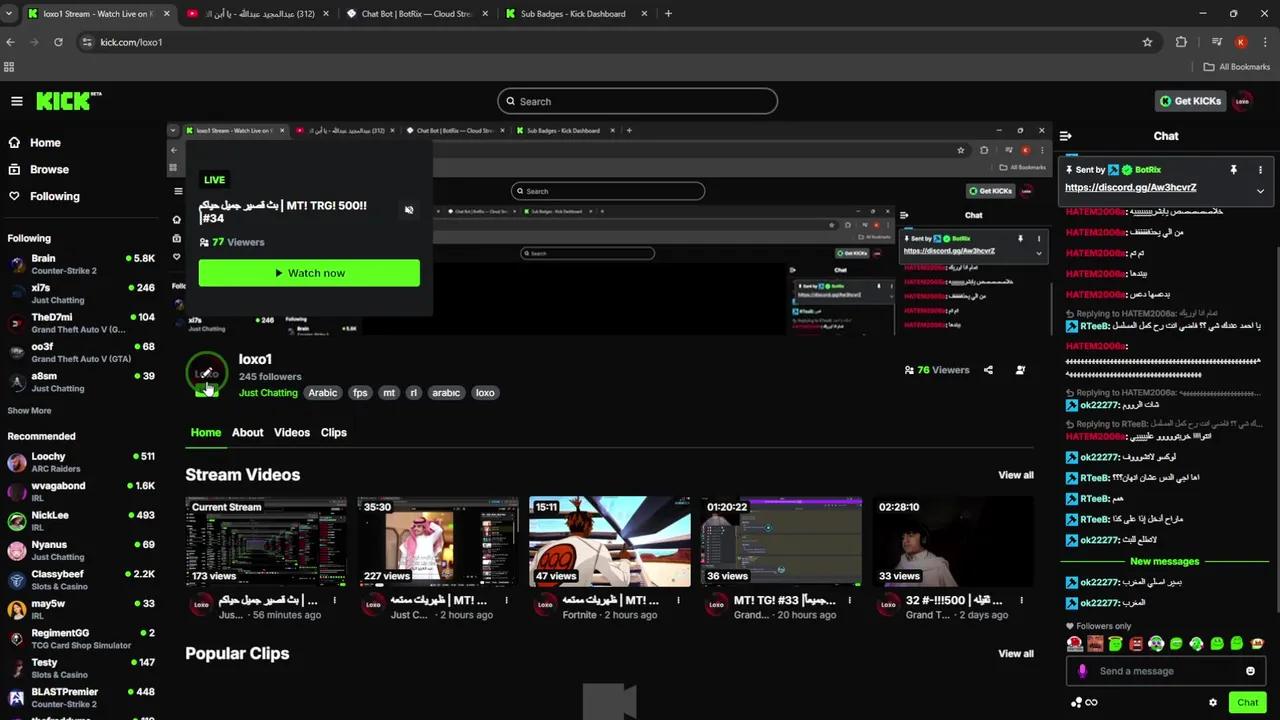Insert the angry red face emote
The image size is (1280, 720).
[1136, 644]
